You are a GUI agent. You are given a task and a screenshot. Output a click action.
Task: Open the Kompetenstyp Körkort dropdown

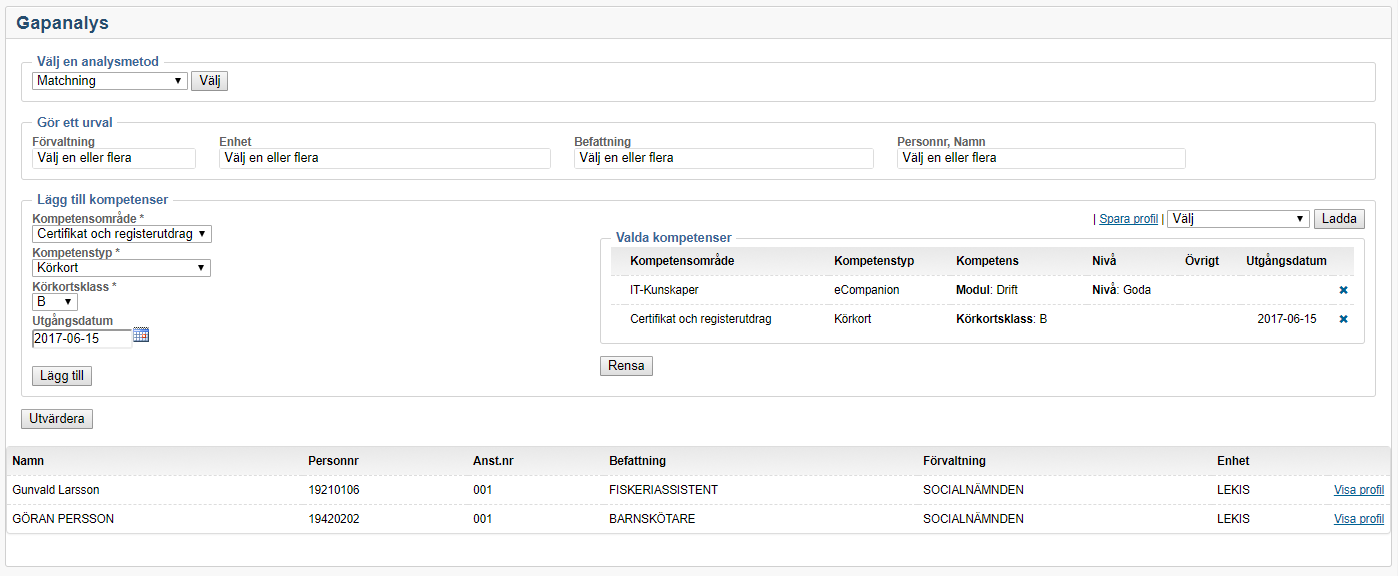pyautogui.click(x=121, y=268)
